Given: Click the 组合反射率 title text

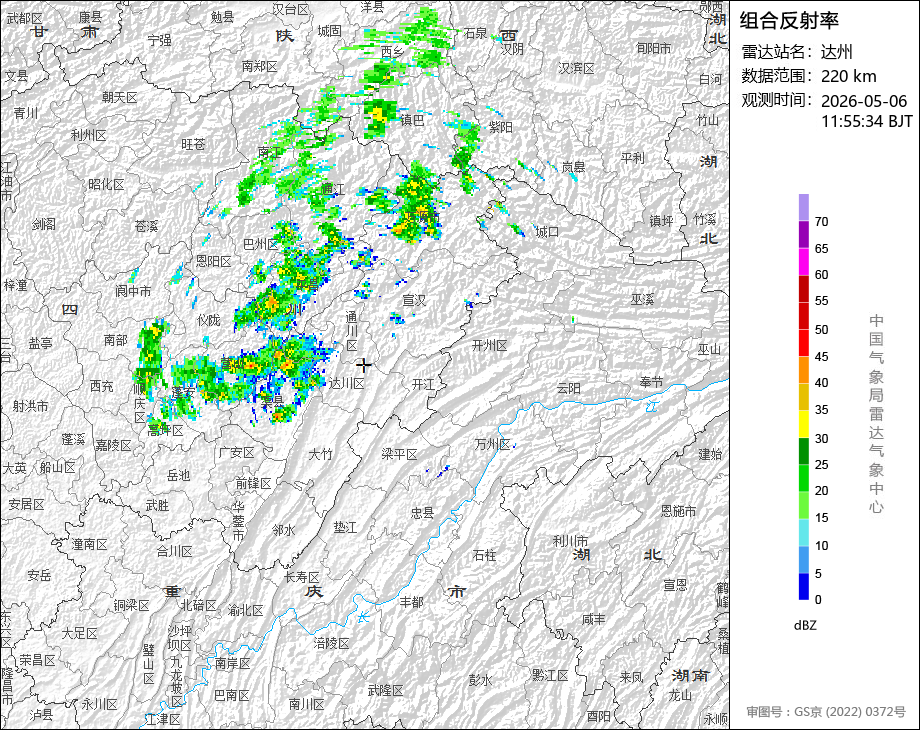Looking at the screenshot, I should 789,21.
